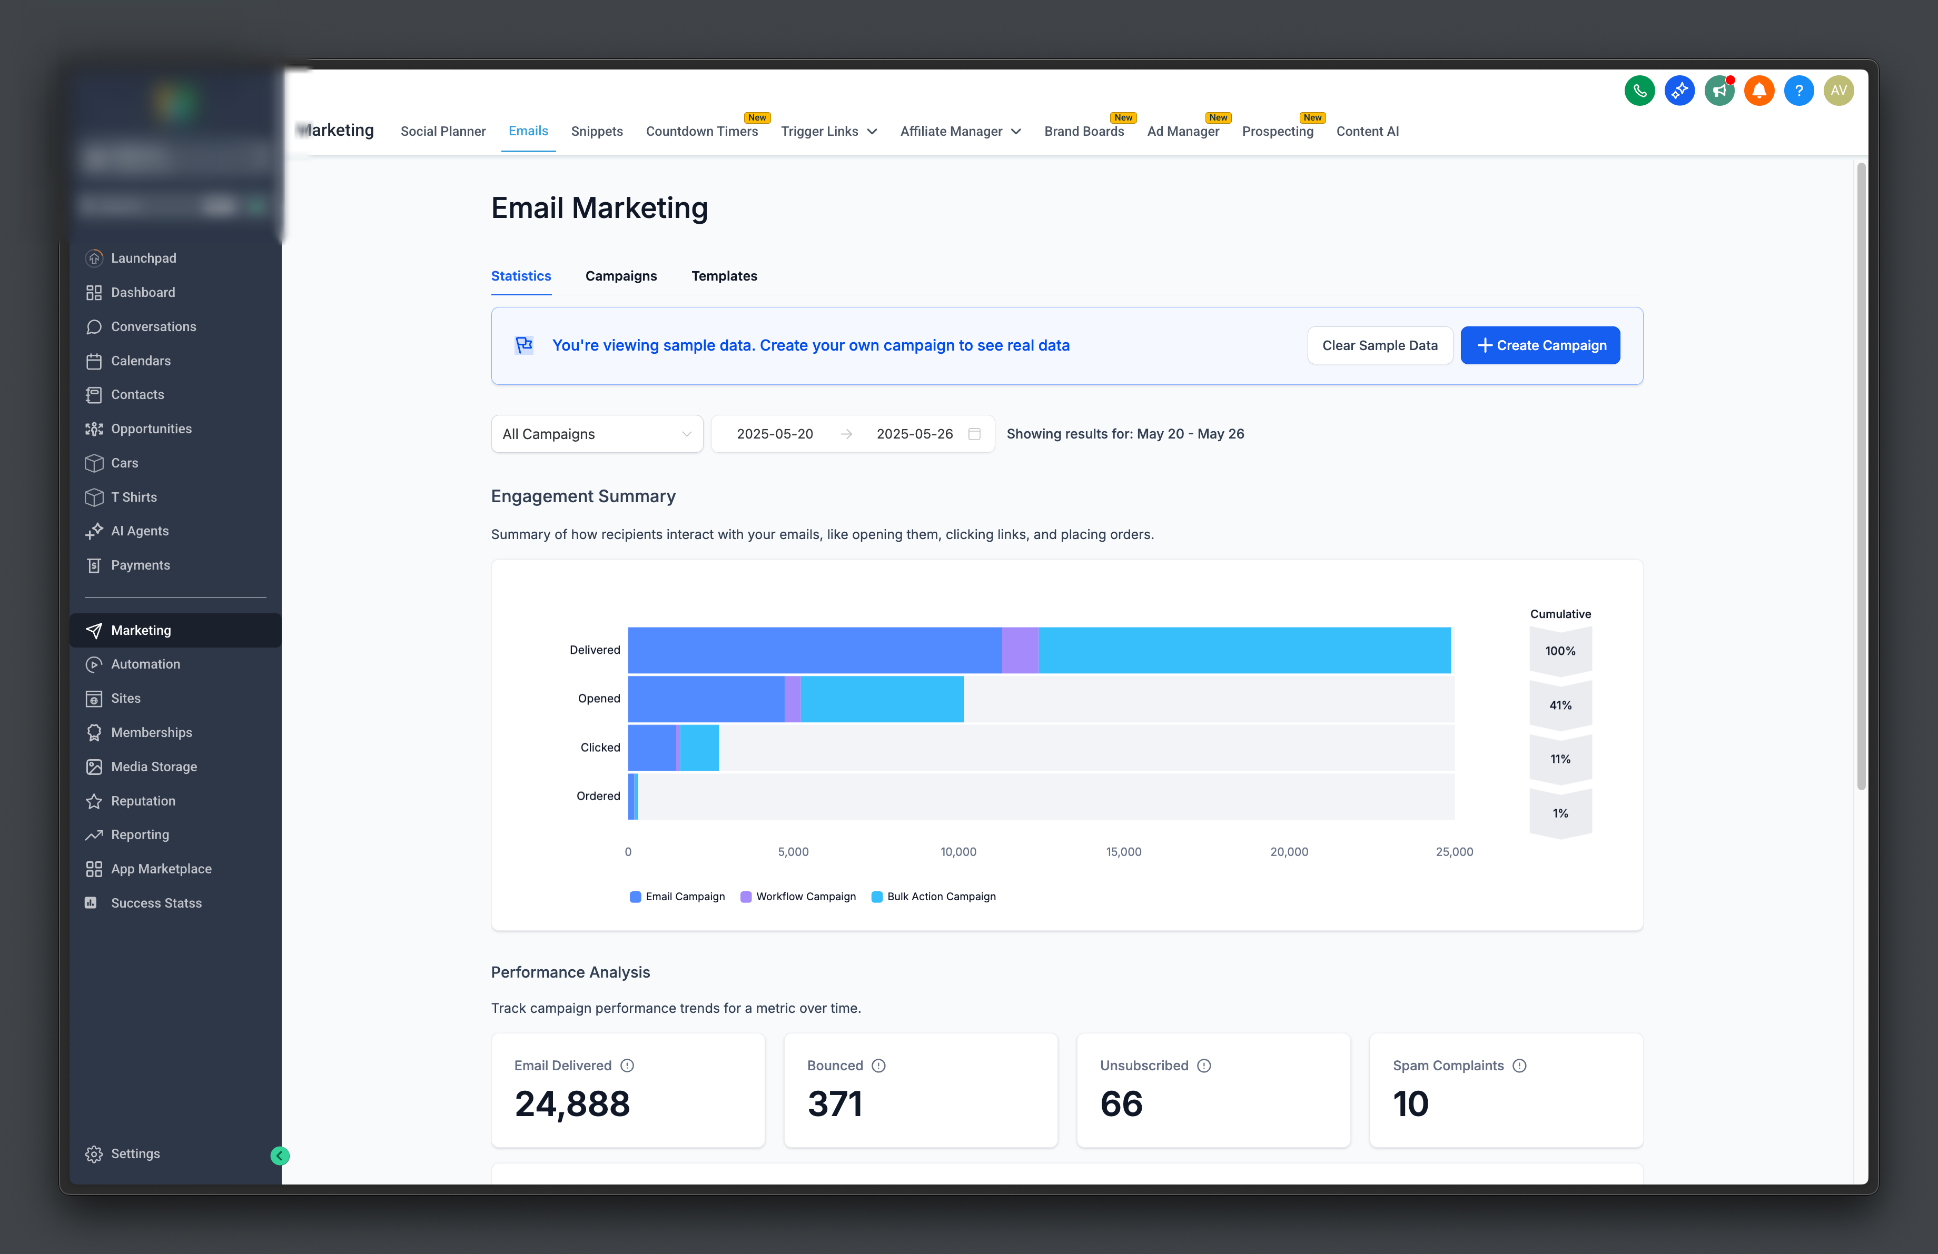The height and width of the screenshot is (1254, 1938).
Task: Click the info icon beside Spam Complaints
Action: tap(1520, 1066)
